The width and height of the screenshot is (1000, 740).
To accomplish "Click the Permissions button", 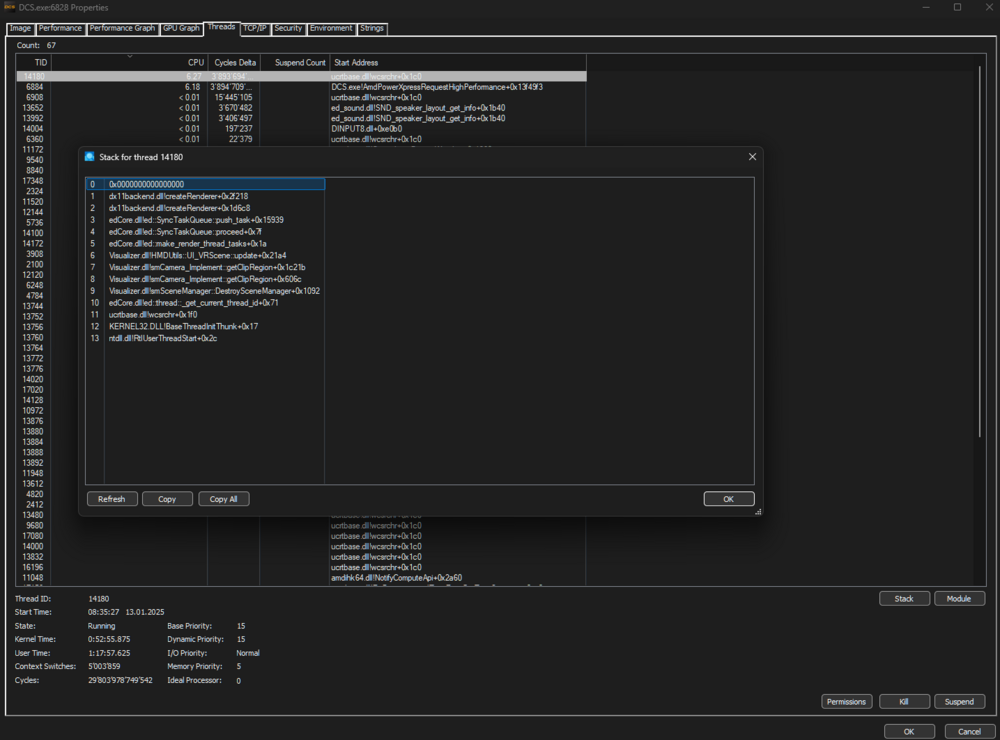I will coord(846,701).
